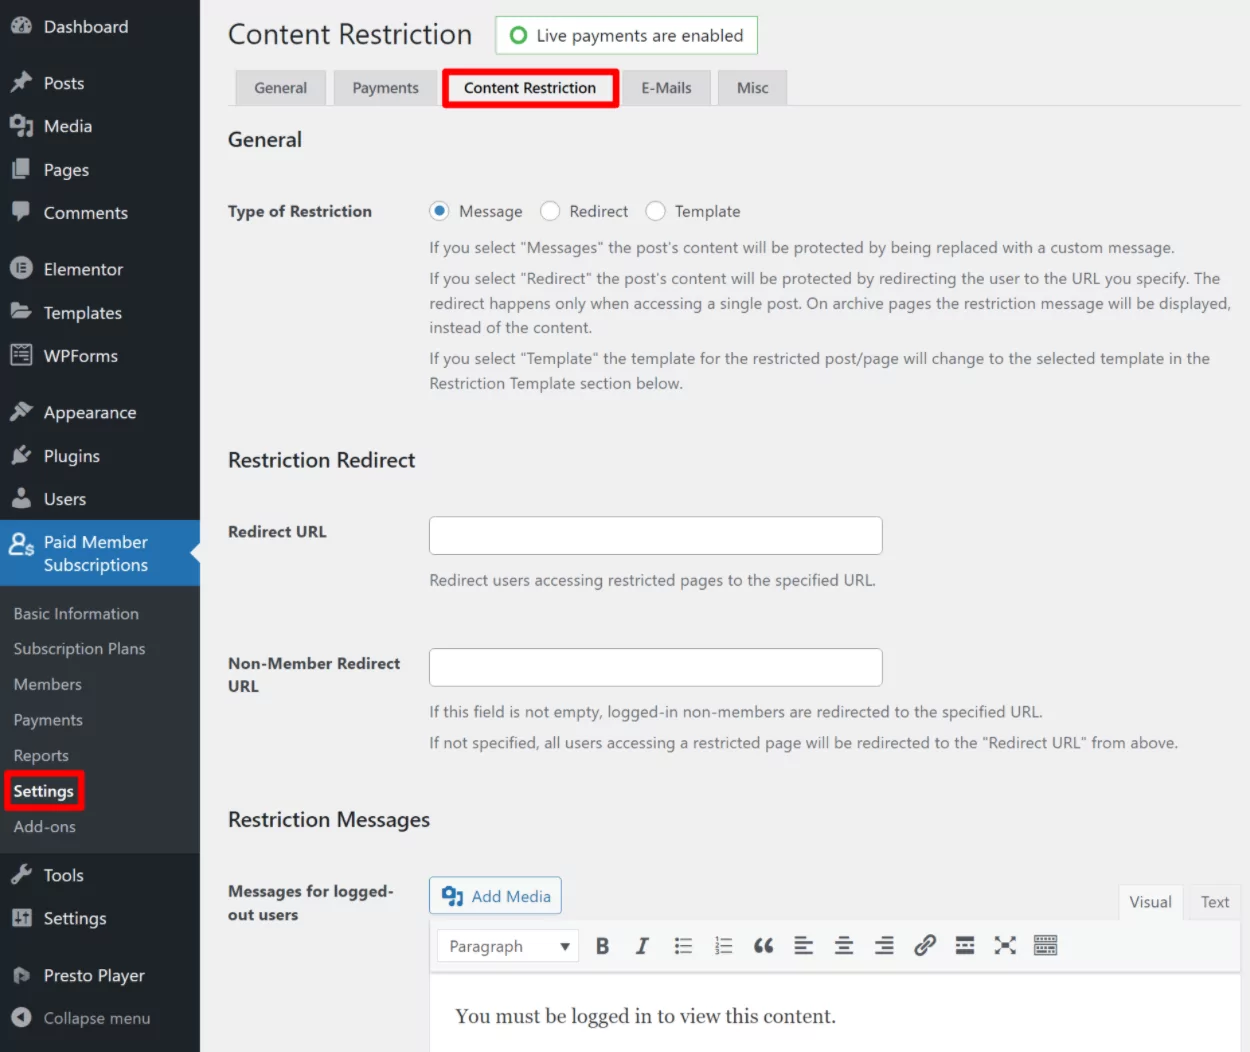Click the WordPress Settings sliders icon
The image size is (1250, 1052).
[21, 918]
